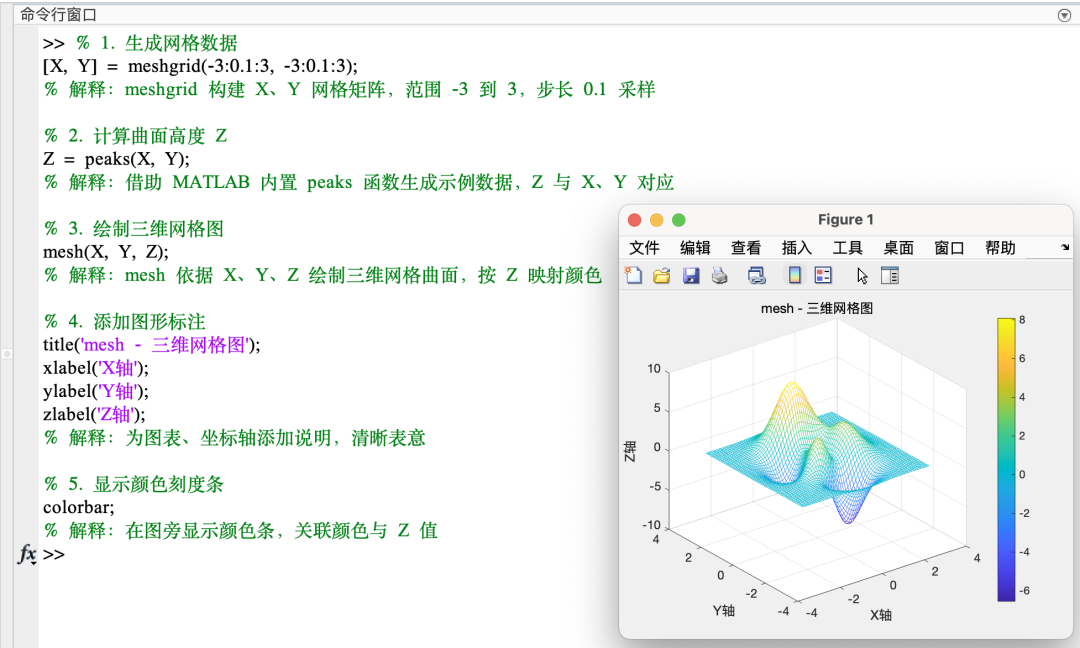Viewport: 1080px width, 648px height.
Task: Toggle the Insert Colorbar toolbar icon
Action: point(794,275)
